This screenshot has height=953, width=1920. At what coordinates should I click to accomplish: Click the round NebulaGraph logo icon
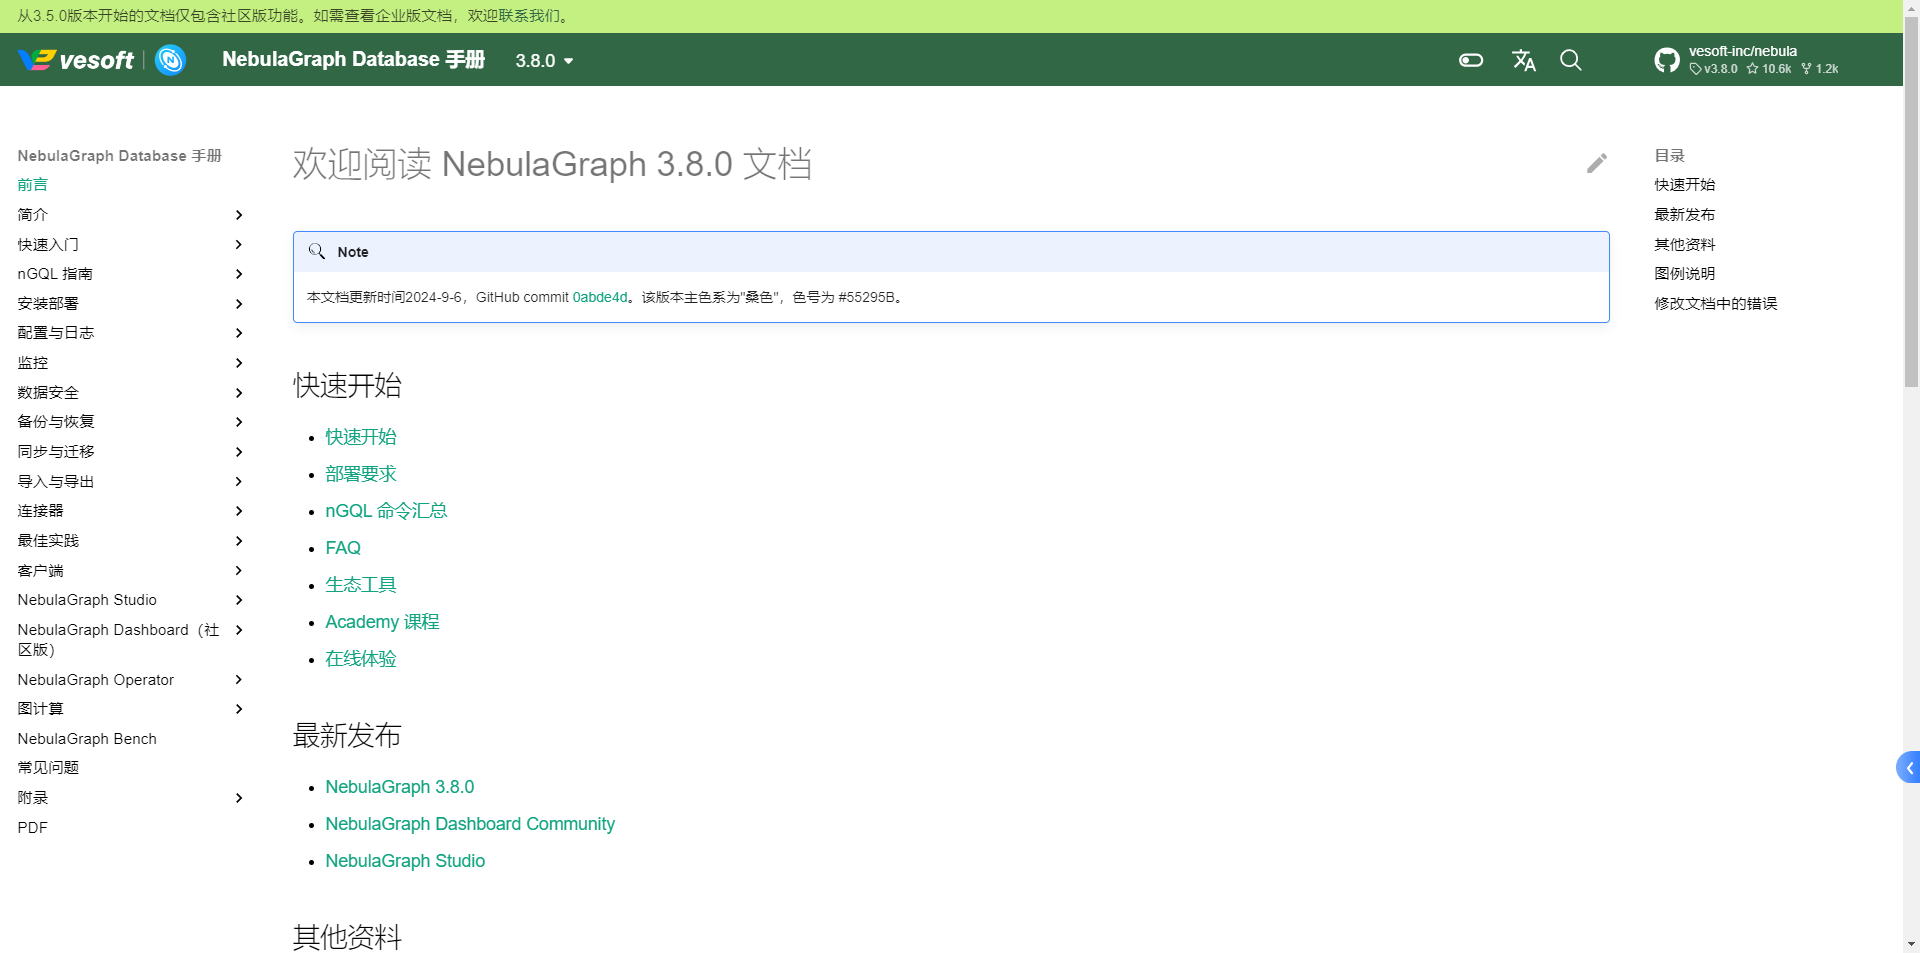[x=171, y=60]
